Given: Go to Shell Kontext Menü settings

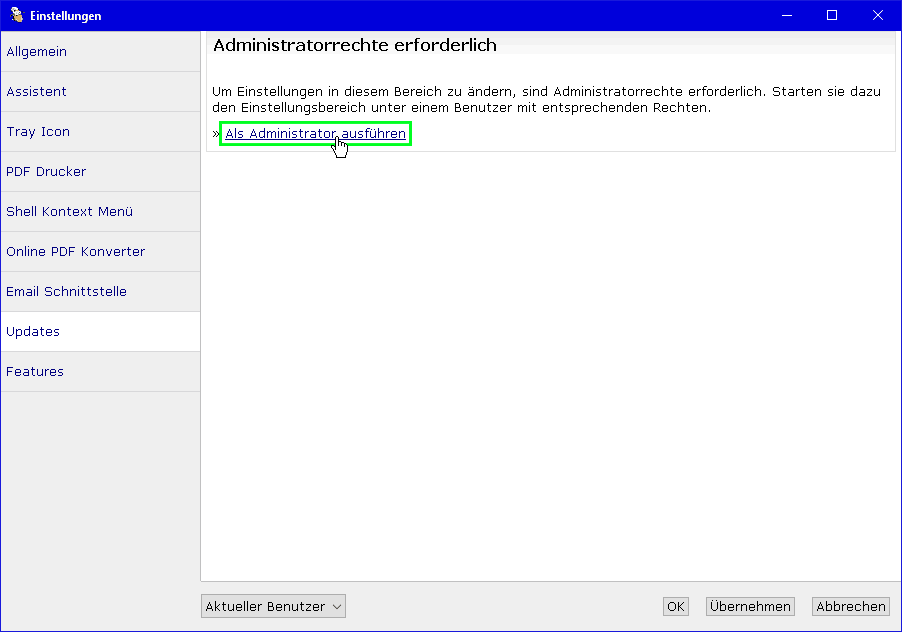Looking at the screenshot, I should click(x=69, y=212).
